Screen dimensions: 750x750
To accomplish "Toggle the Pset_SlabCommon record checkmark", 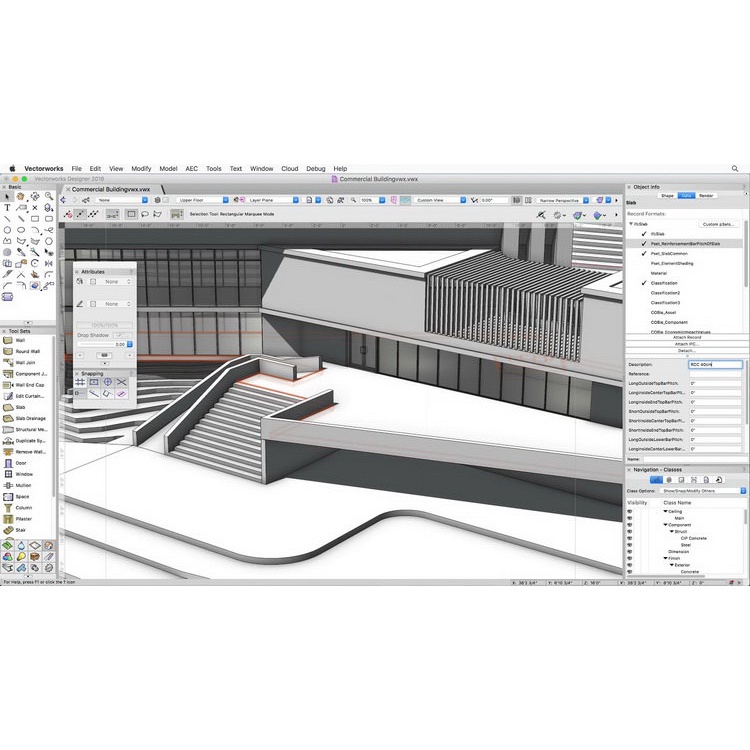I will pos(643,254).
